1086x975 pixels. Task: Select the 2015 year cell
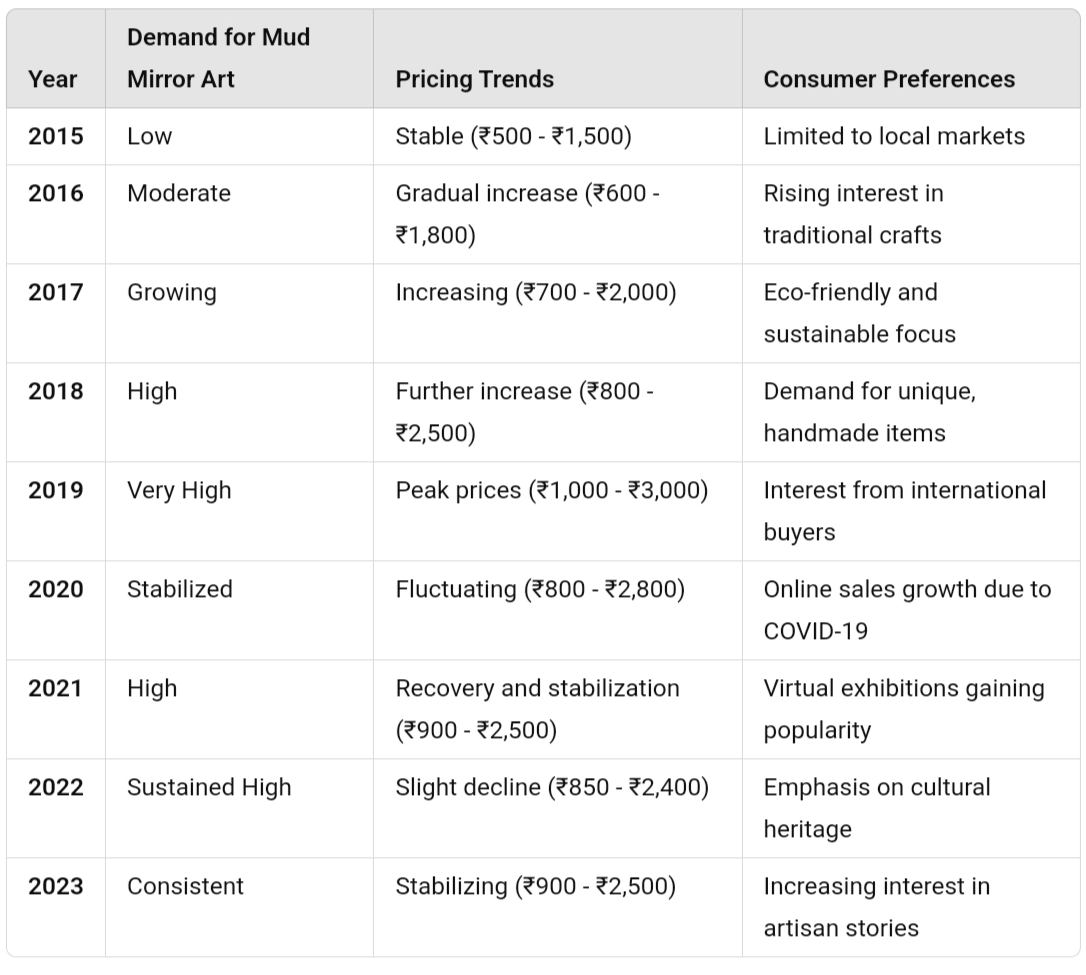[55, 136]
